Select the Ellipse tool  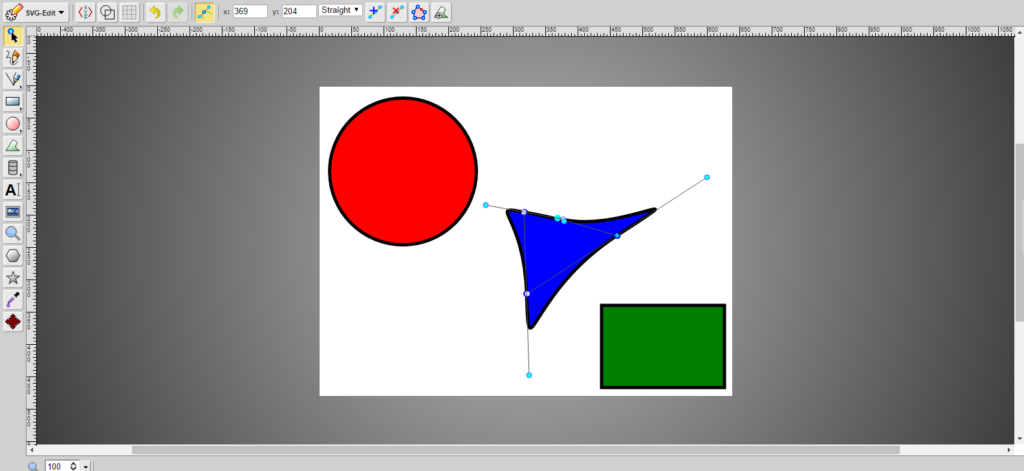[13, 123]
